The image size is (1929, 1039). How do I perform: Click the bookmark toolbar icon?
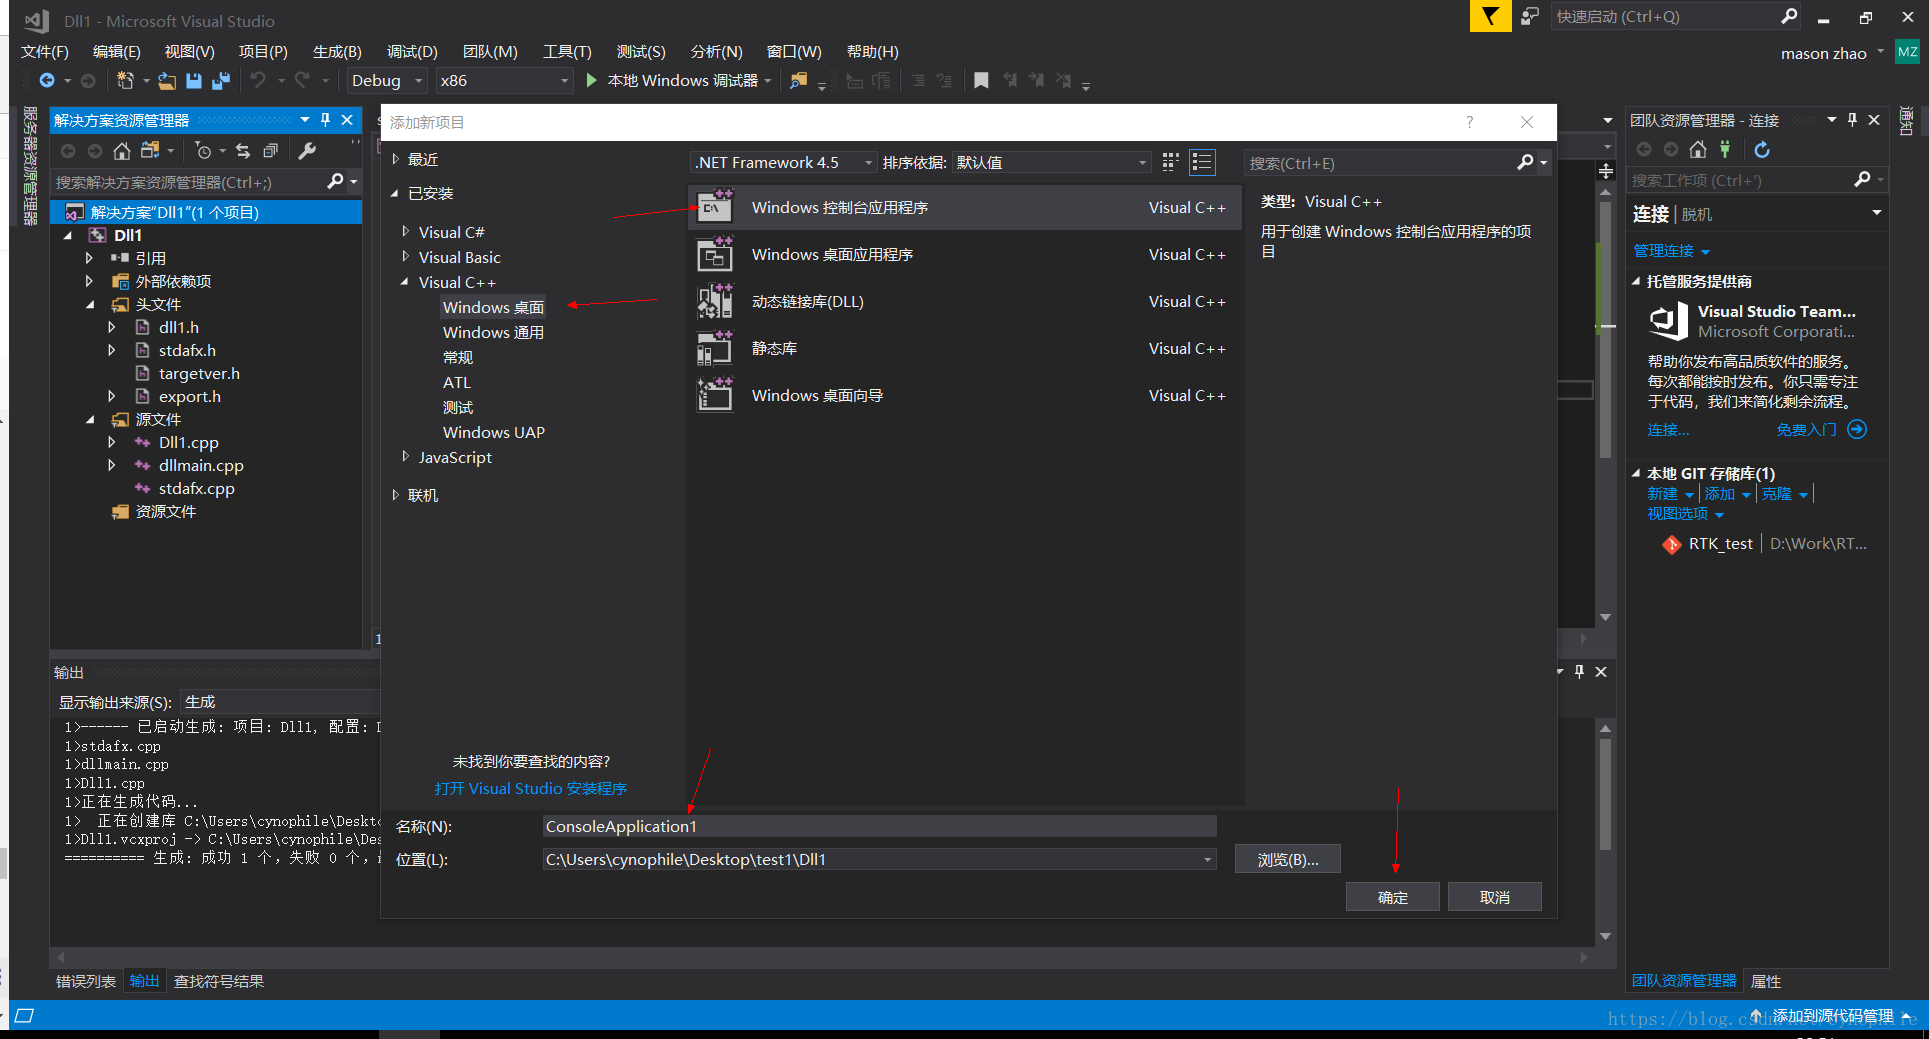click(981, 81)
